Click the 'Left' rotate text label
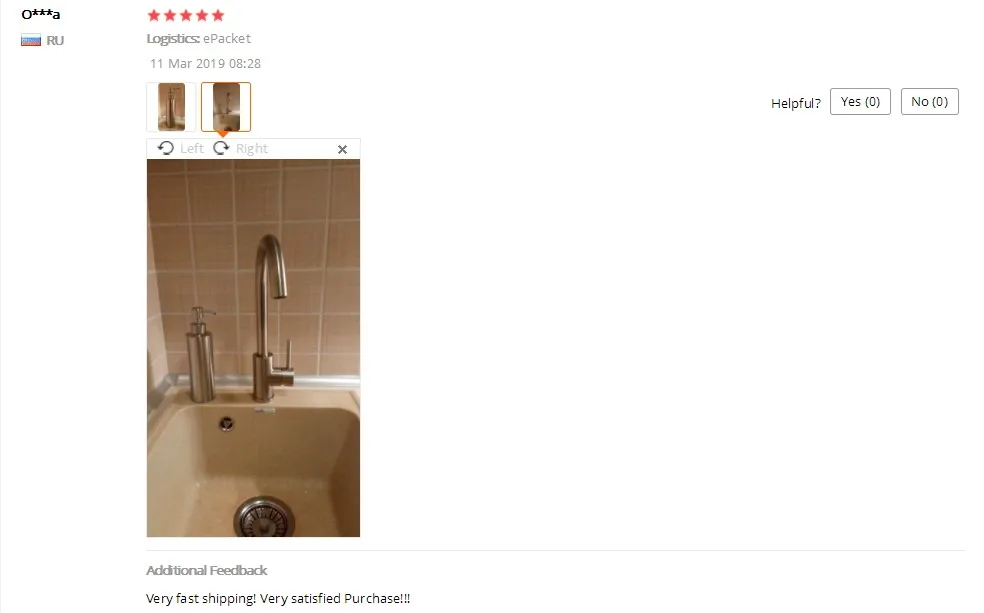Image resolution: width=984 pixels, height=613 pixels. tap(191, 149)
